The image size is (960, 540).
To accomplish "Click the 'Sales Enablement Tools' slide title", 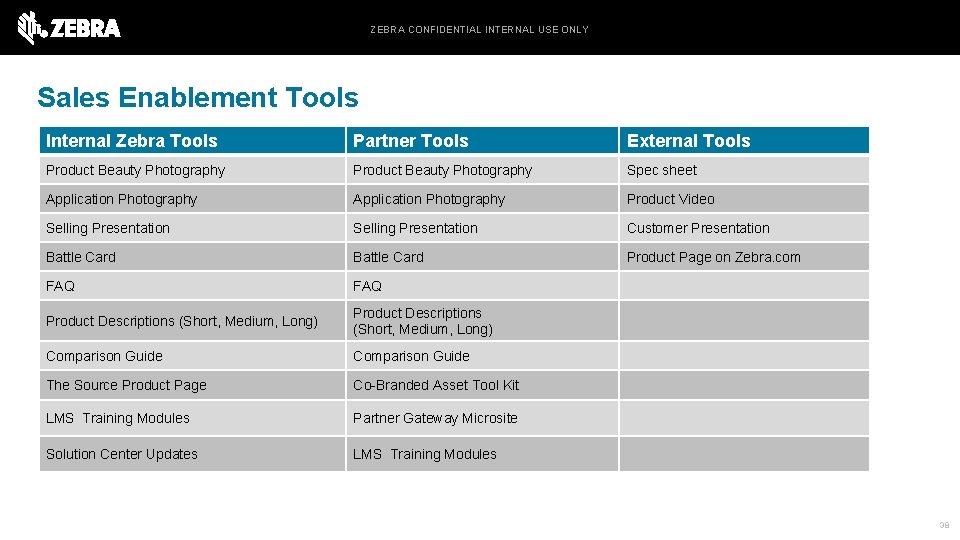I will pos(198,97).
